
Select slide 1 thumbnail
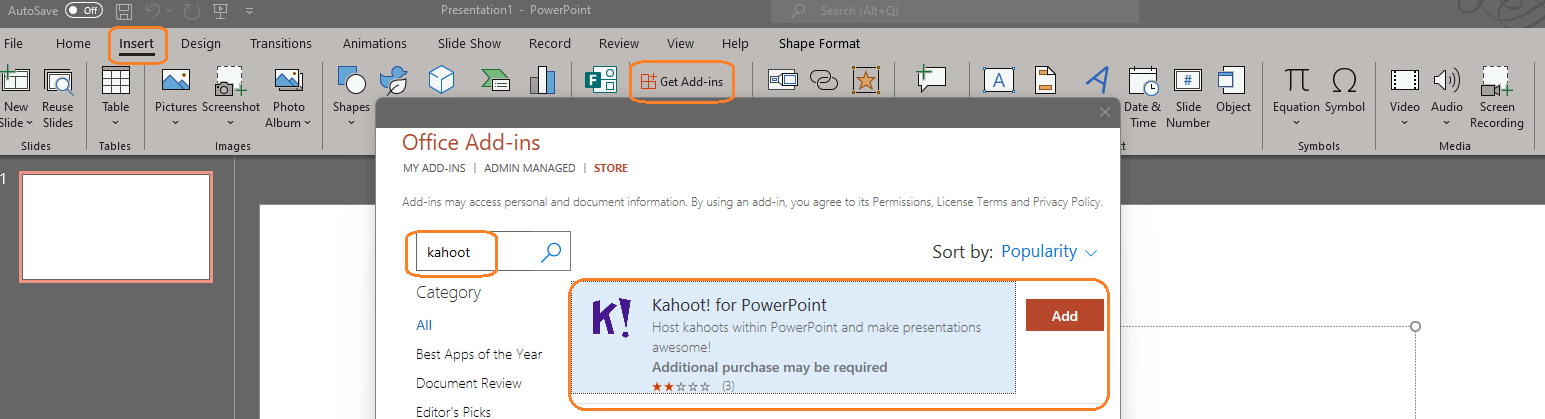point(116,227)
